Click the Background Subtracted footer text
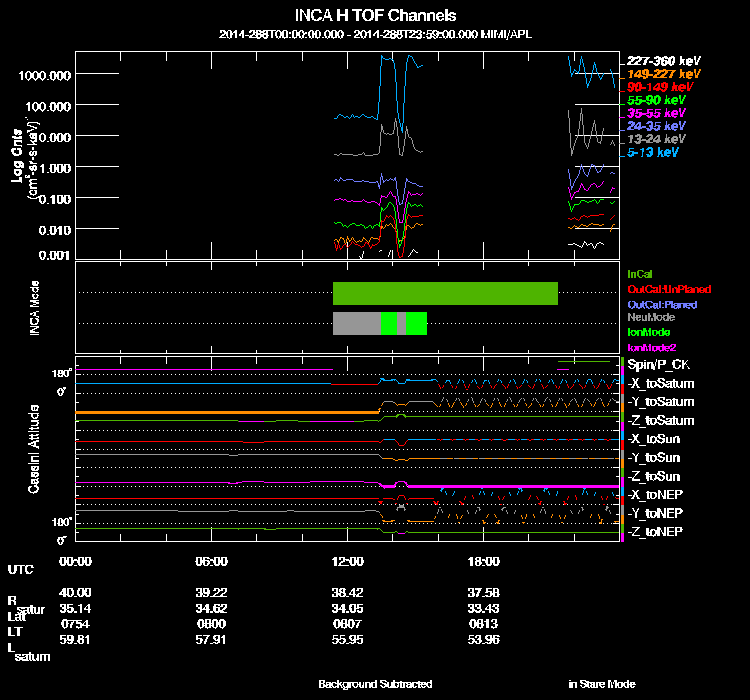The width and height of the screenshot is (750, 700). pos(375,684)
